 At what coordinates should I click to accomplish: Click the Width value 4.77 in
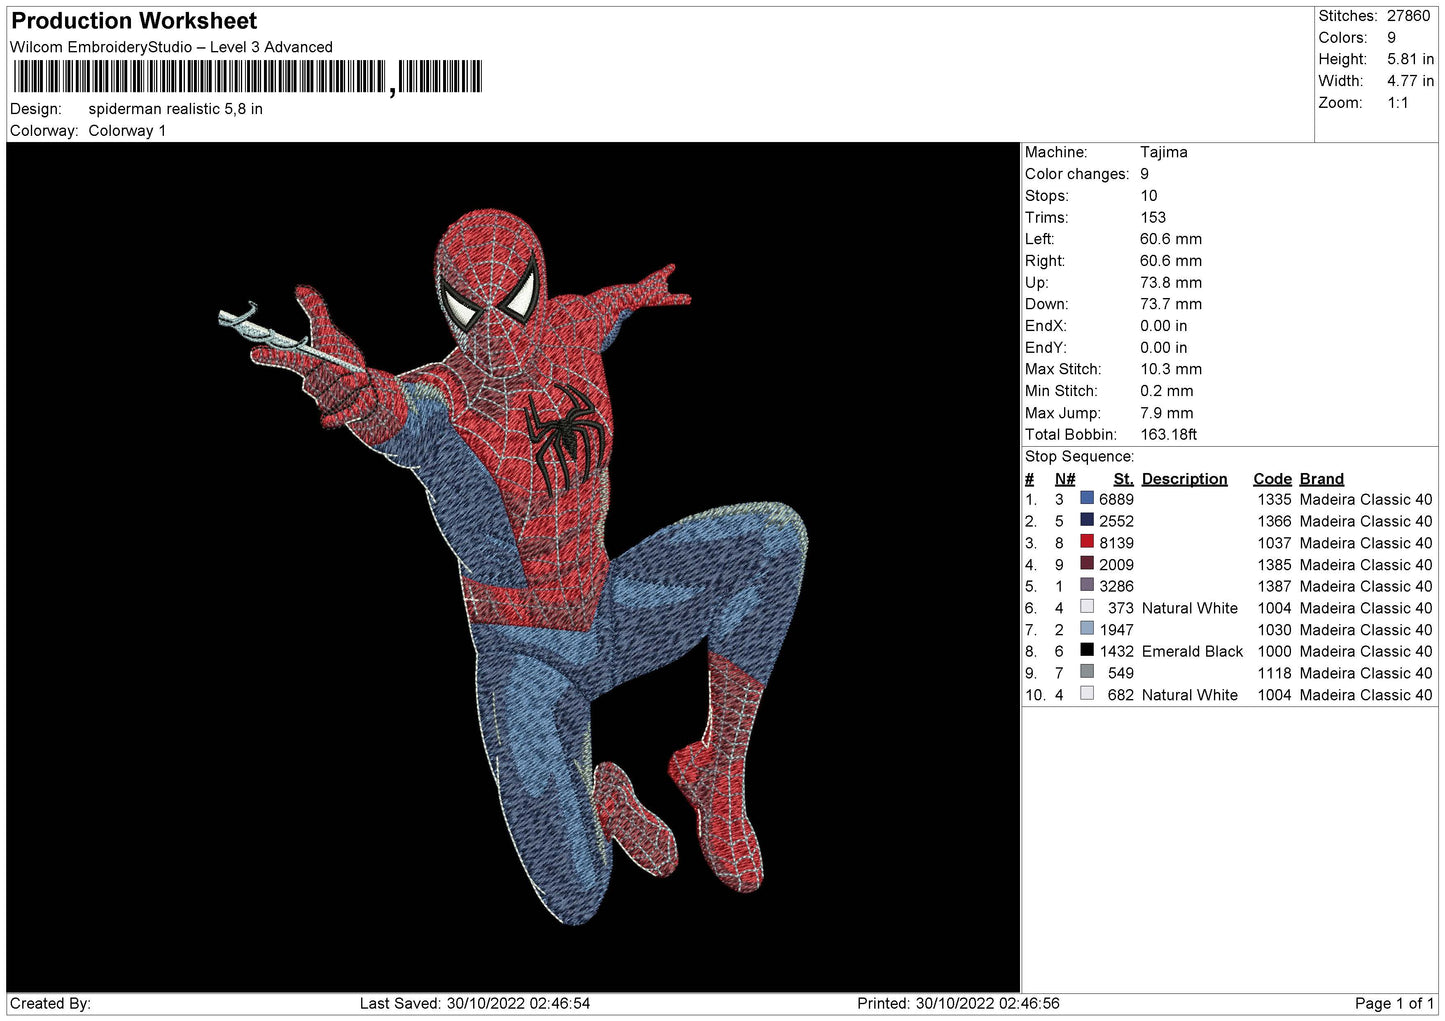coord(1410,81)
